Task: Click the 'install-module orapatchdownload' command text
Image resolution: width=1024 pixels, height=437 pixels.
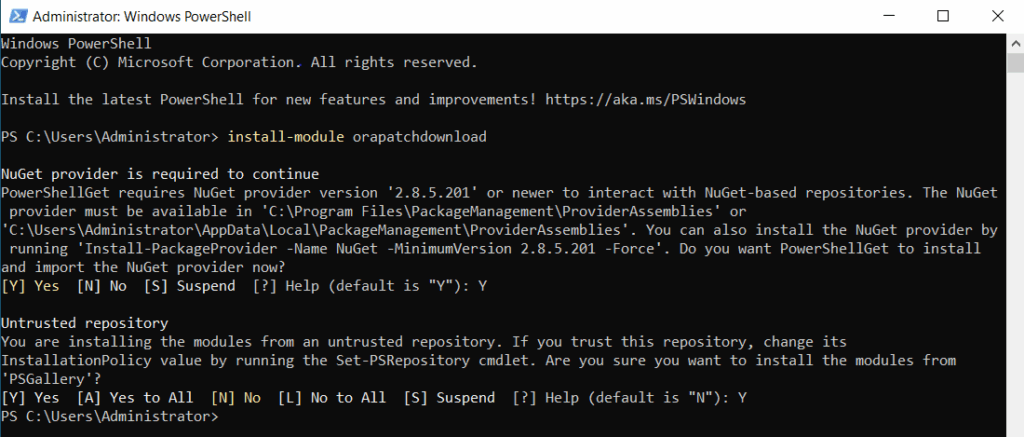Action: point(358,136)
